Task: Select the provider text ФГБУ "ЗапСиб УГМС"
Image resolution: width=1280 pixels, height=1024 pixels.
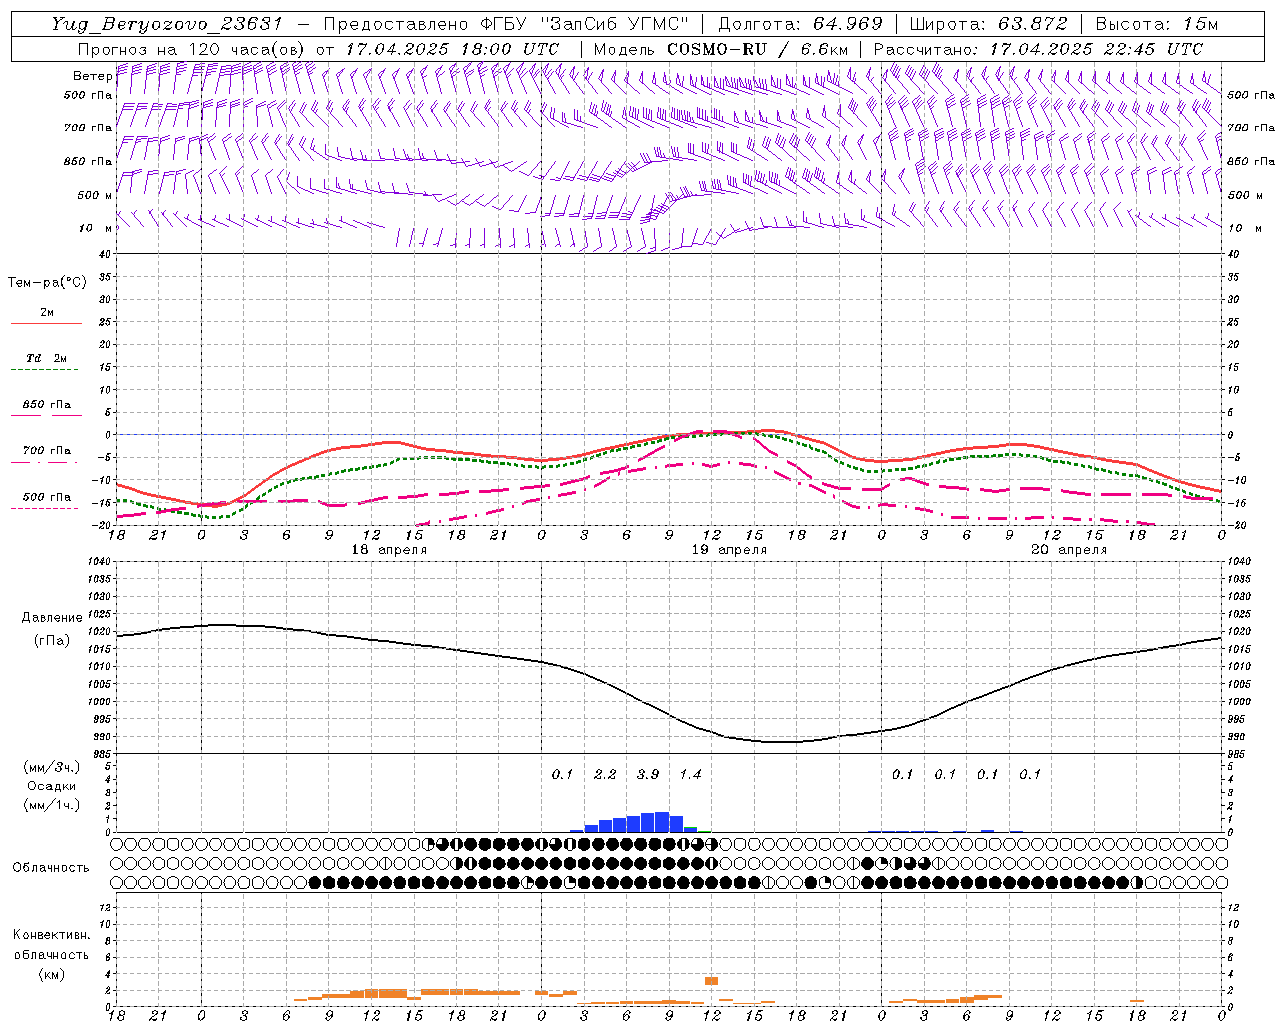Action: [x=586, y=24]
